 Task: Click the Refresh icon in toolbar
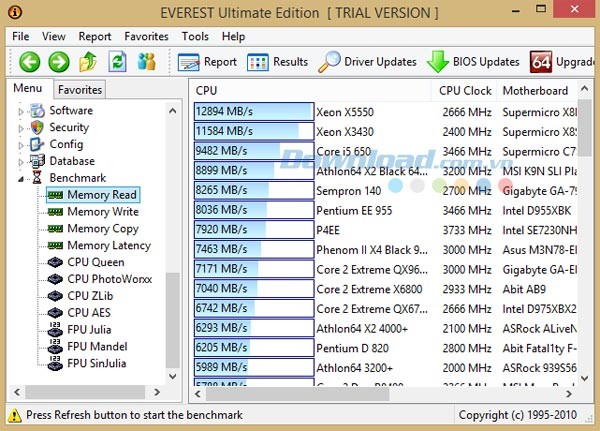click(x=118, y=62)
